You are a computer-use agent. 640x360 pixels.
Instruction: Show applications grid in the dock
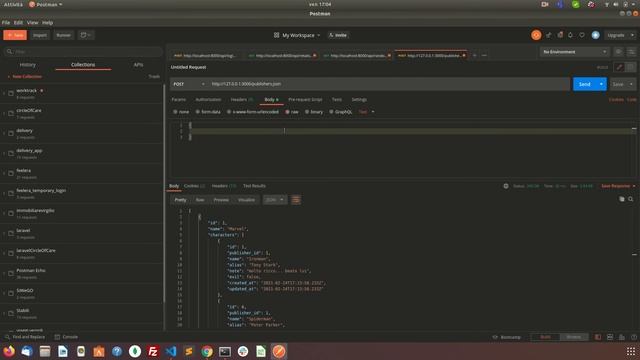click(x=631, y=351)
